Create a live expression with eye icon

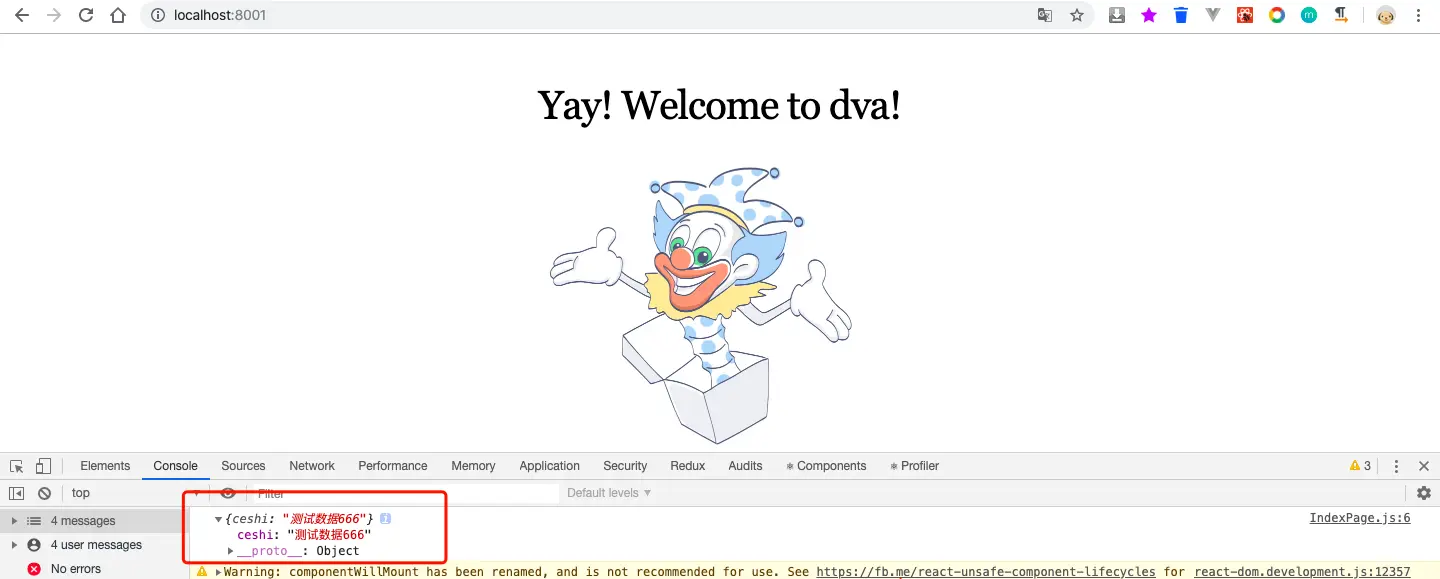pos(228,493)
